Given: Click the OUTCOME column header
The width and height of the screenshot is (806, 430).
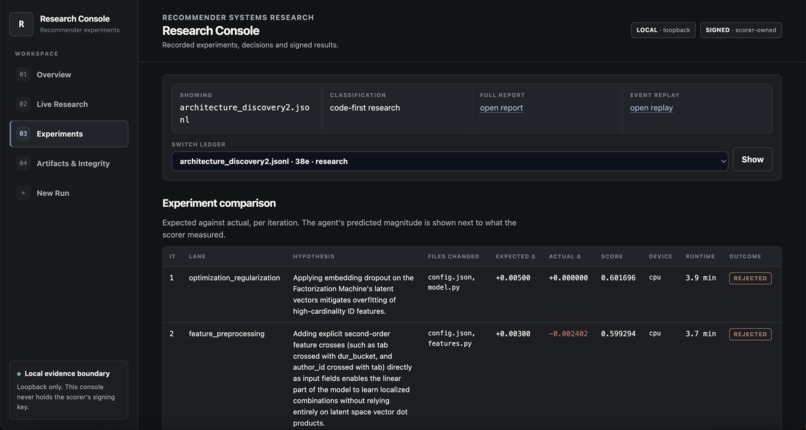Looking at the screenshot, I should click(x=745, y=256).
